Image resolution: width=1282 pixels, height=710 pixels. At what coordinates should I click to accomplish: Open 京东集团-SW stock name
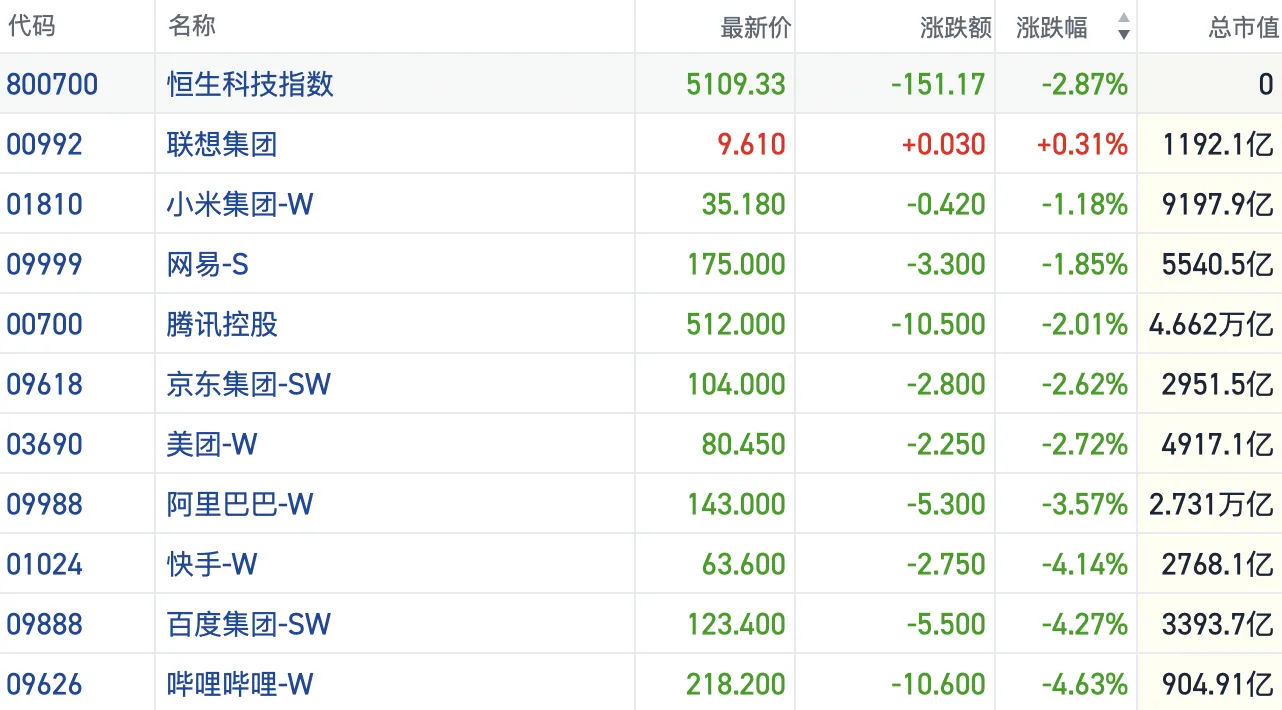[249, 384]
